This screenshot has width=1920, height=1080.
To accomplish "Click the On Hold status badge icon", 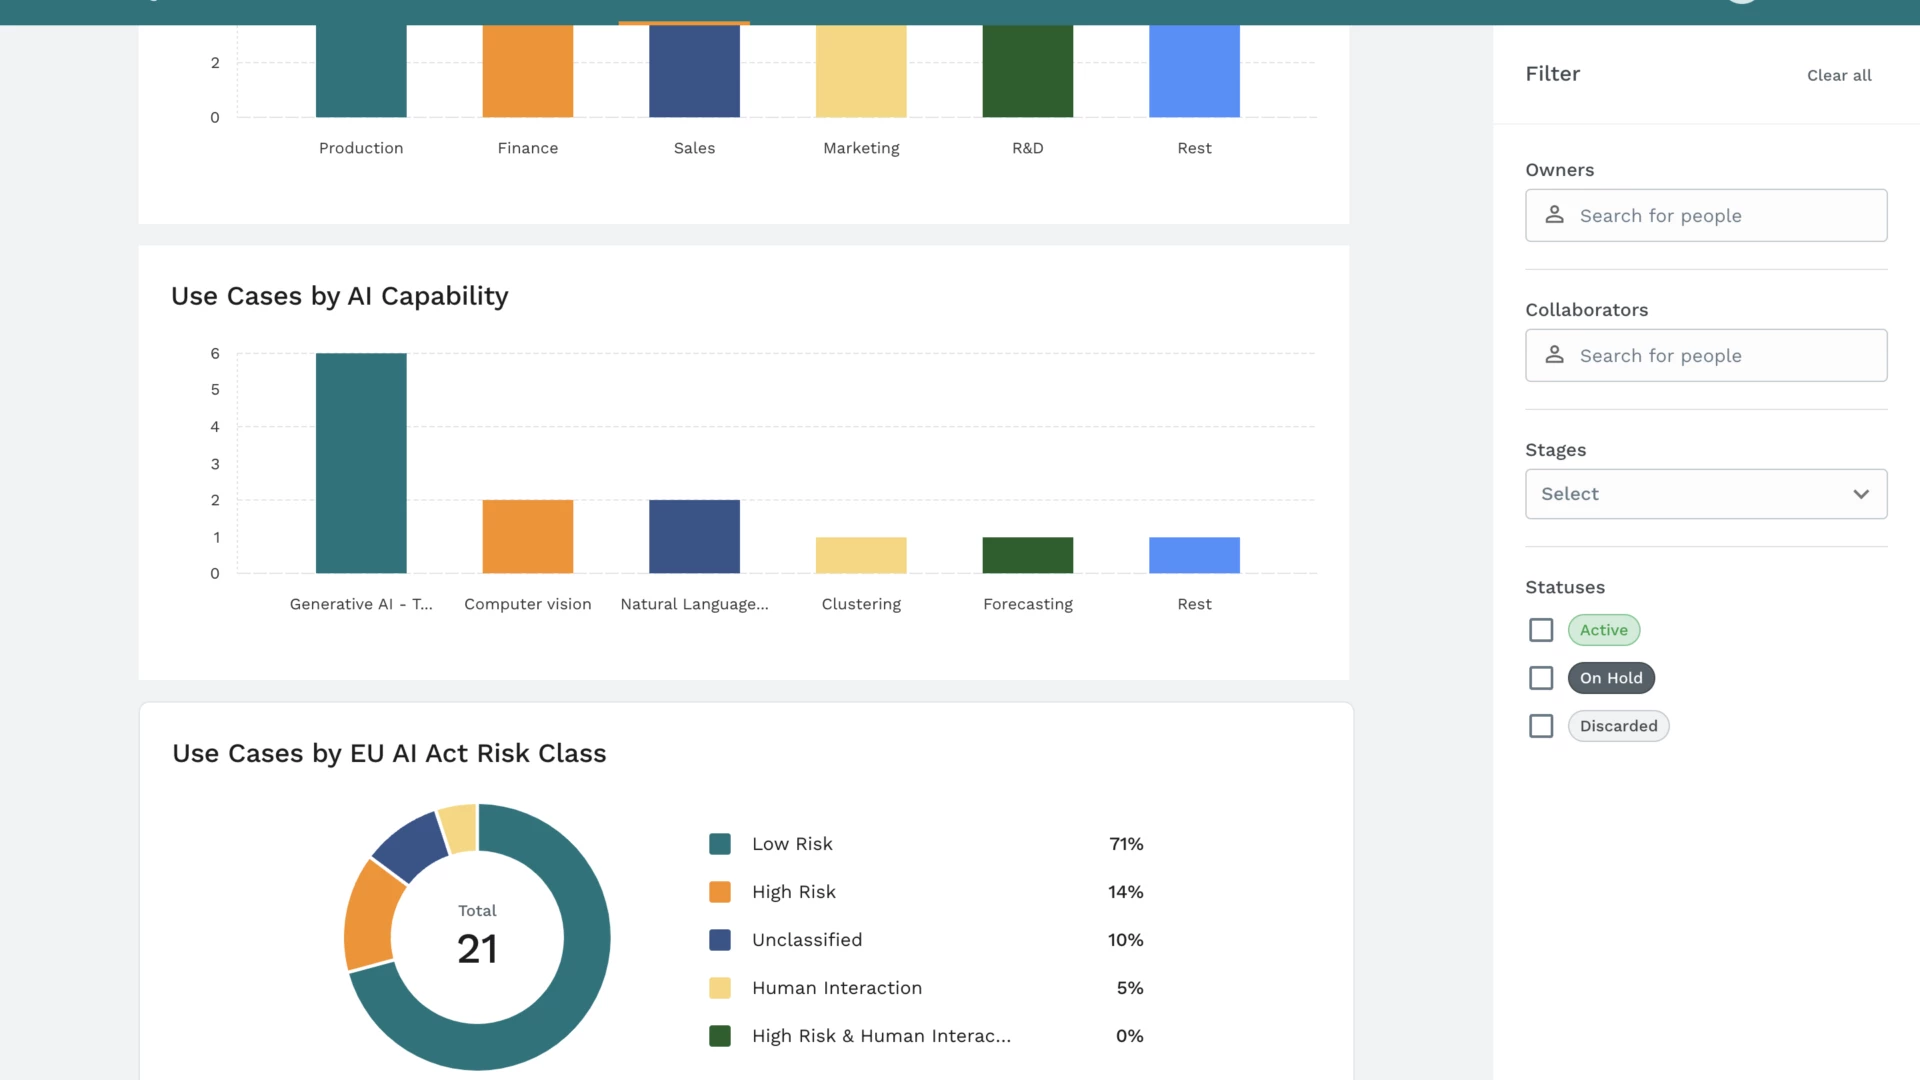I will tap(1611, 678).
